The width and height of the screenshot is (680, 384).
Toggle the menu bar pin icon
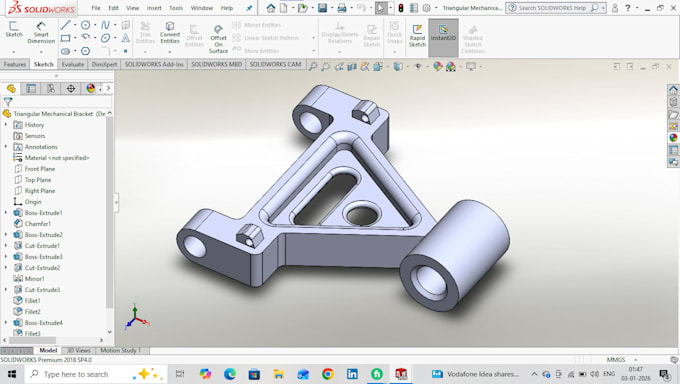click(249, 8)
